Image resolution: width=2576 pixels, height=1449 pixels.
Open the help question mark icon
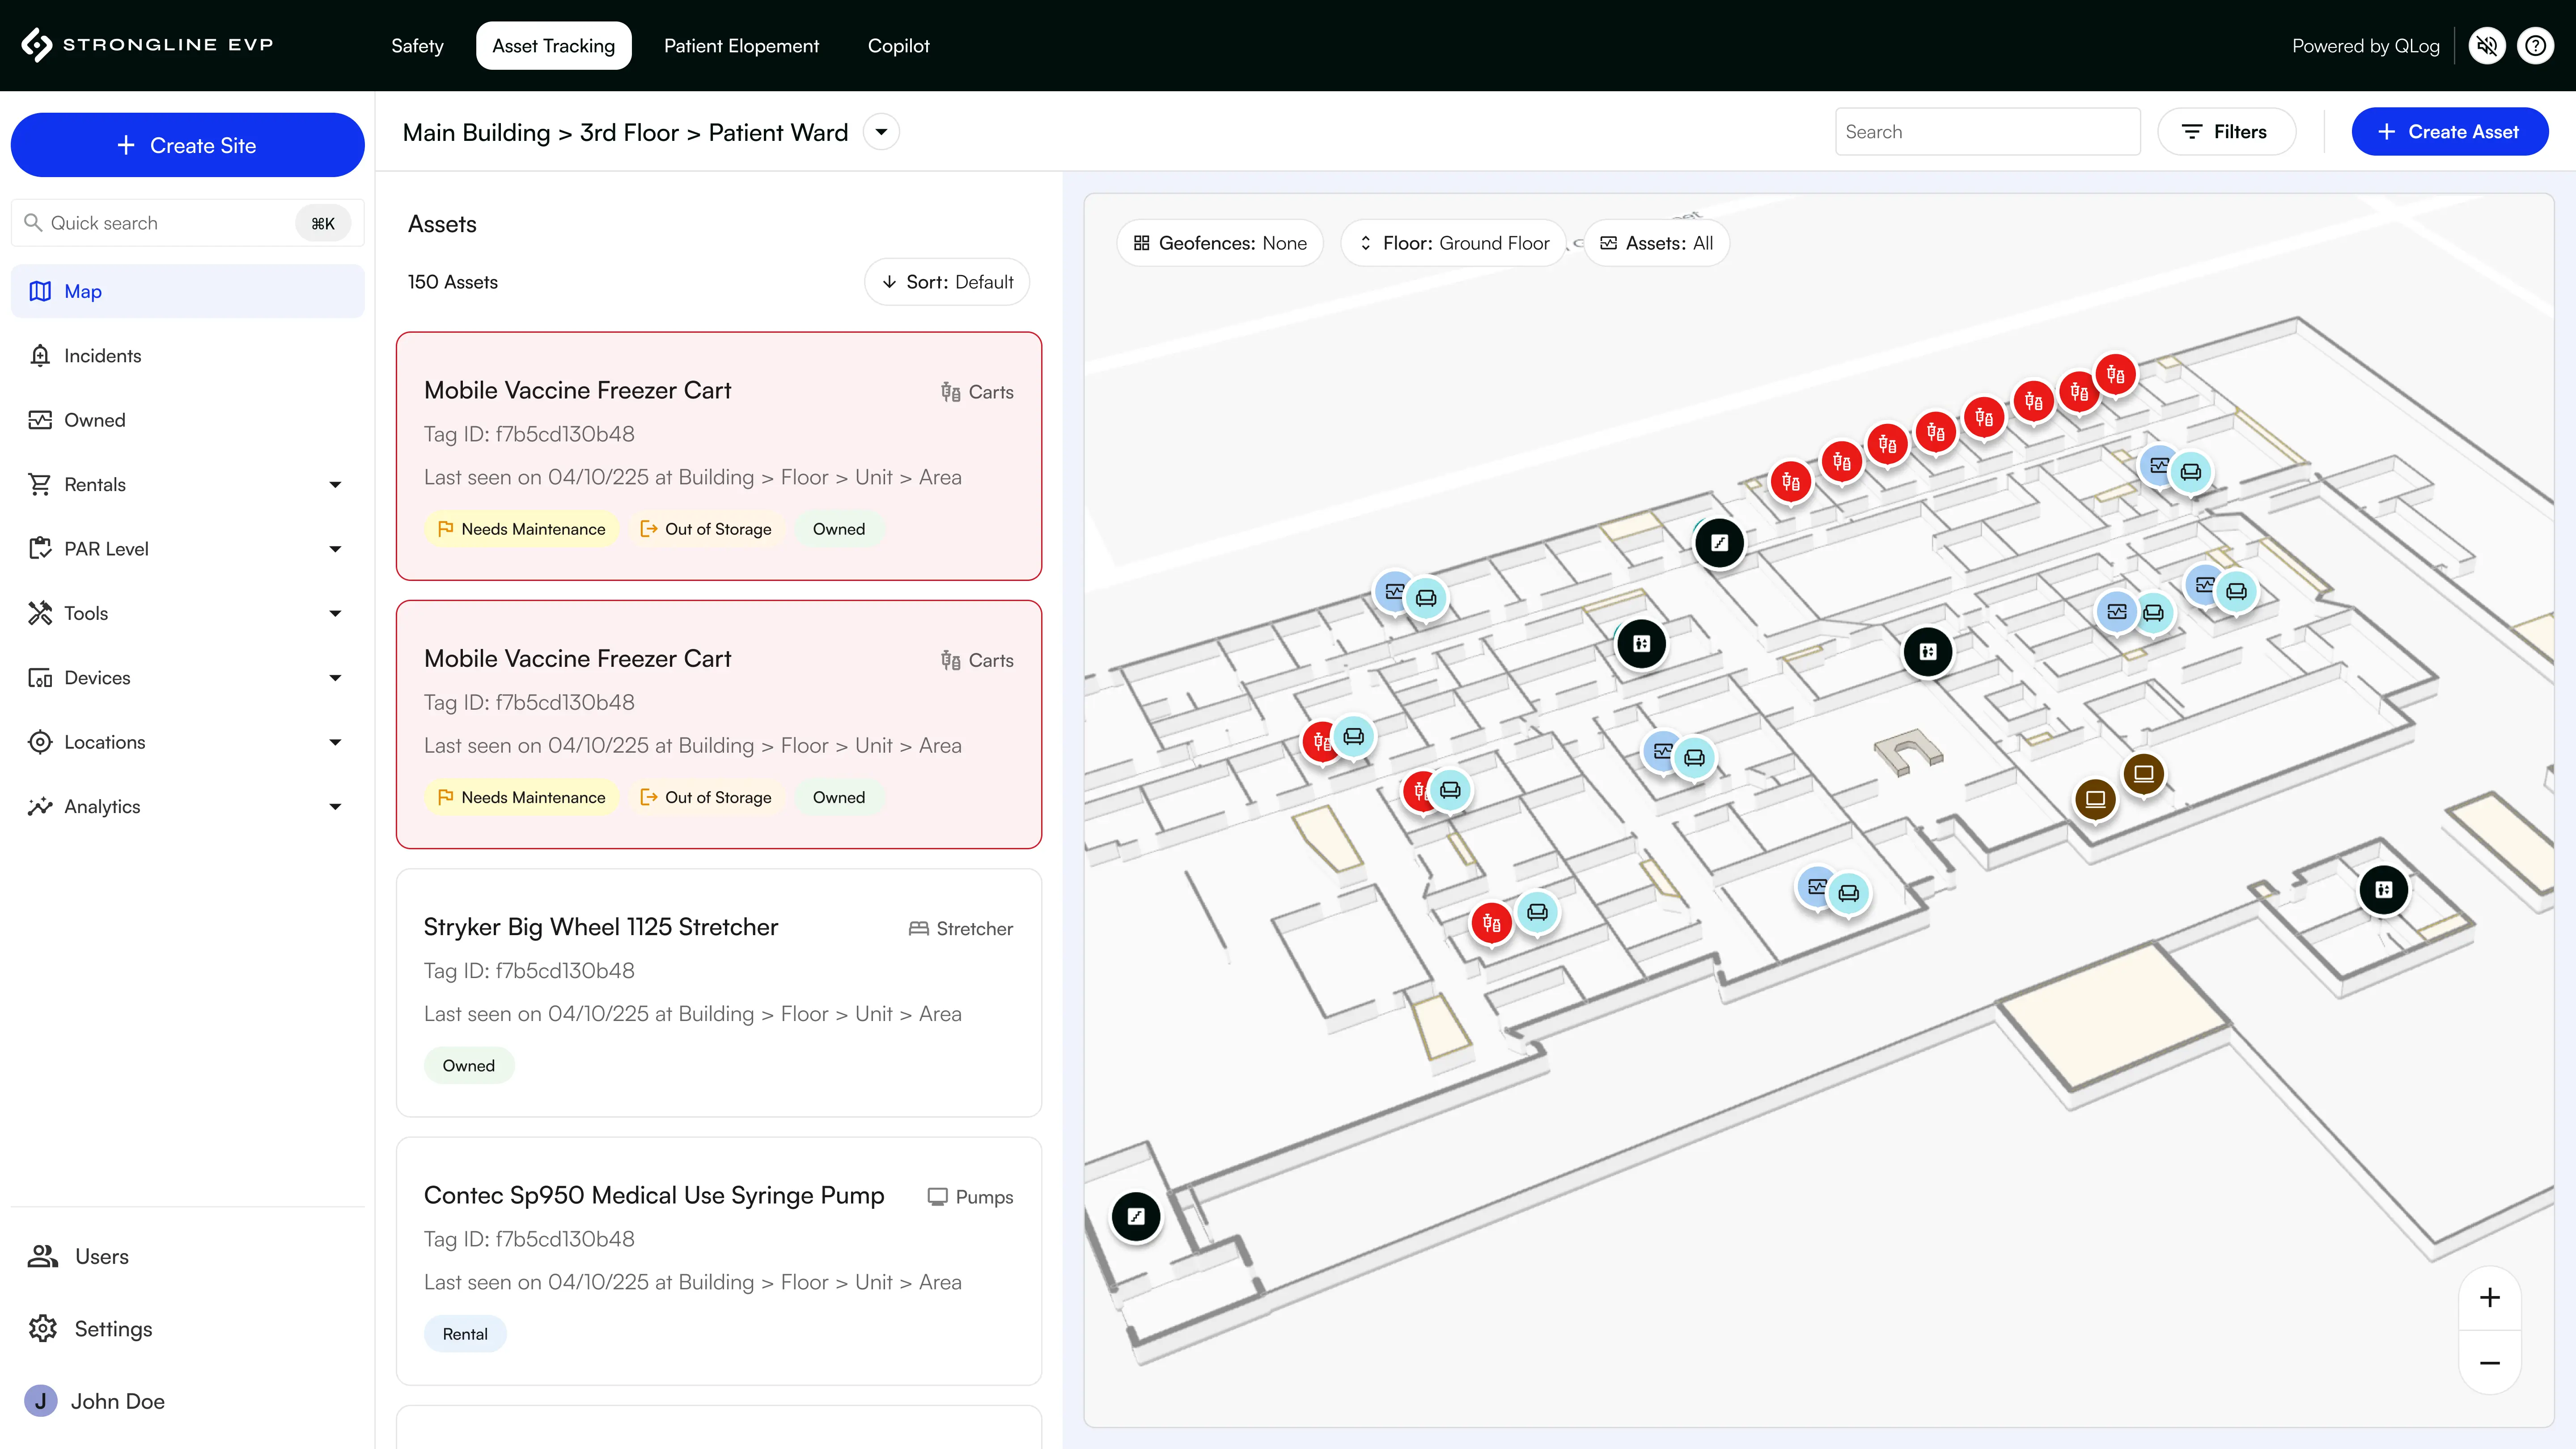point(2535,45)
